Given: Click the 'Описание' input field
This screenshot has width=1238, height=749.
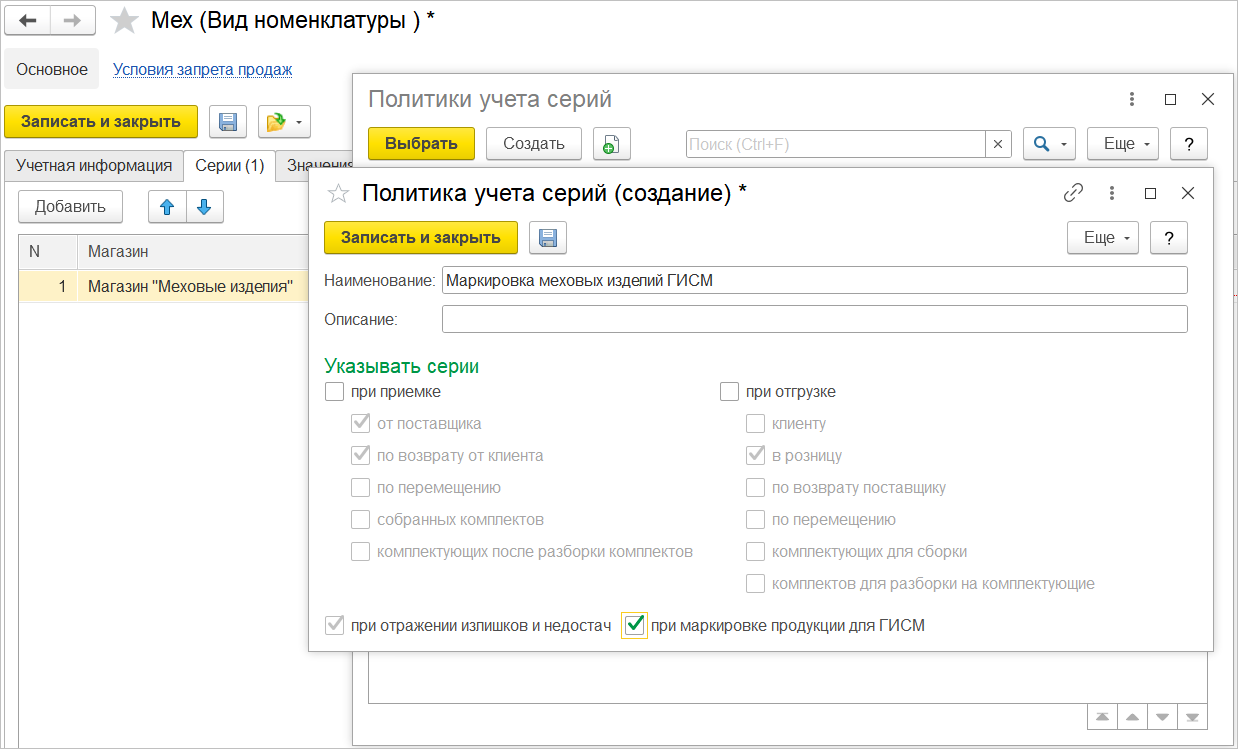Looking at the screenshot, I should coord(814,319).
